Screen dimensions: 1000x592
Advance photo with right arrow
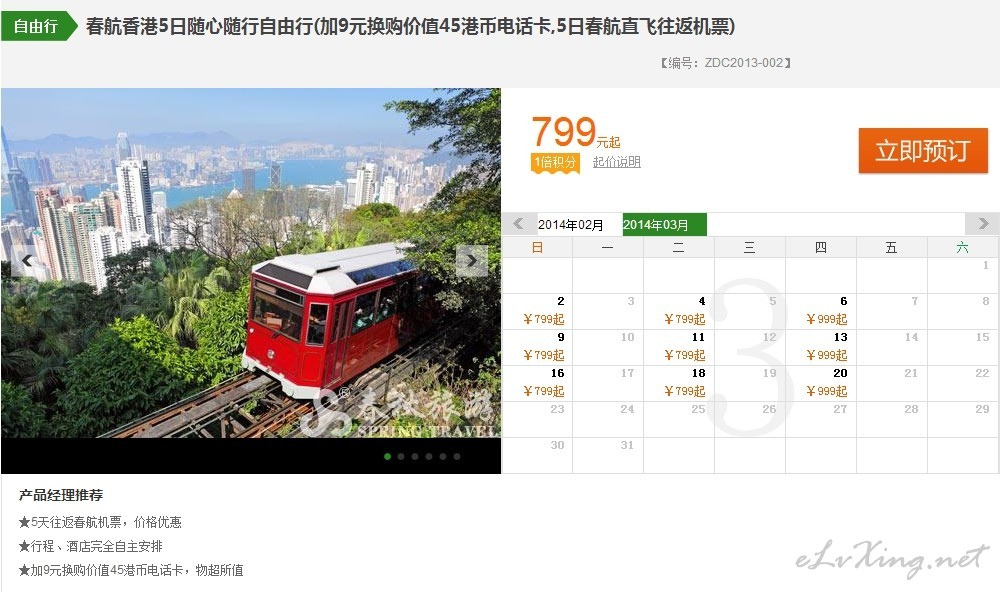tap(472, 260)
